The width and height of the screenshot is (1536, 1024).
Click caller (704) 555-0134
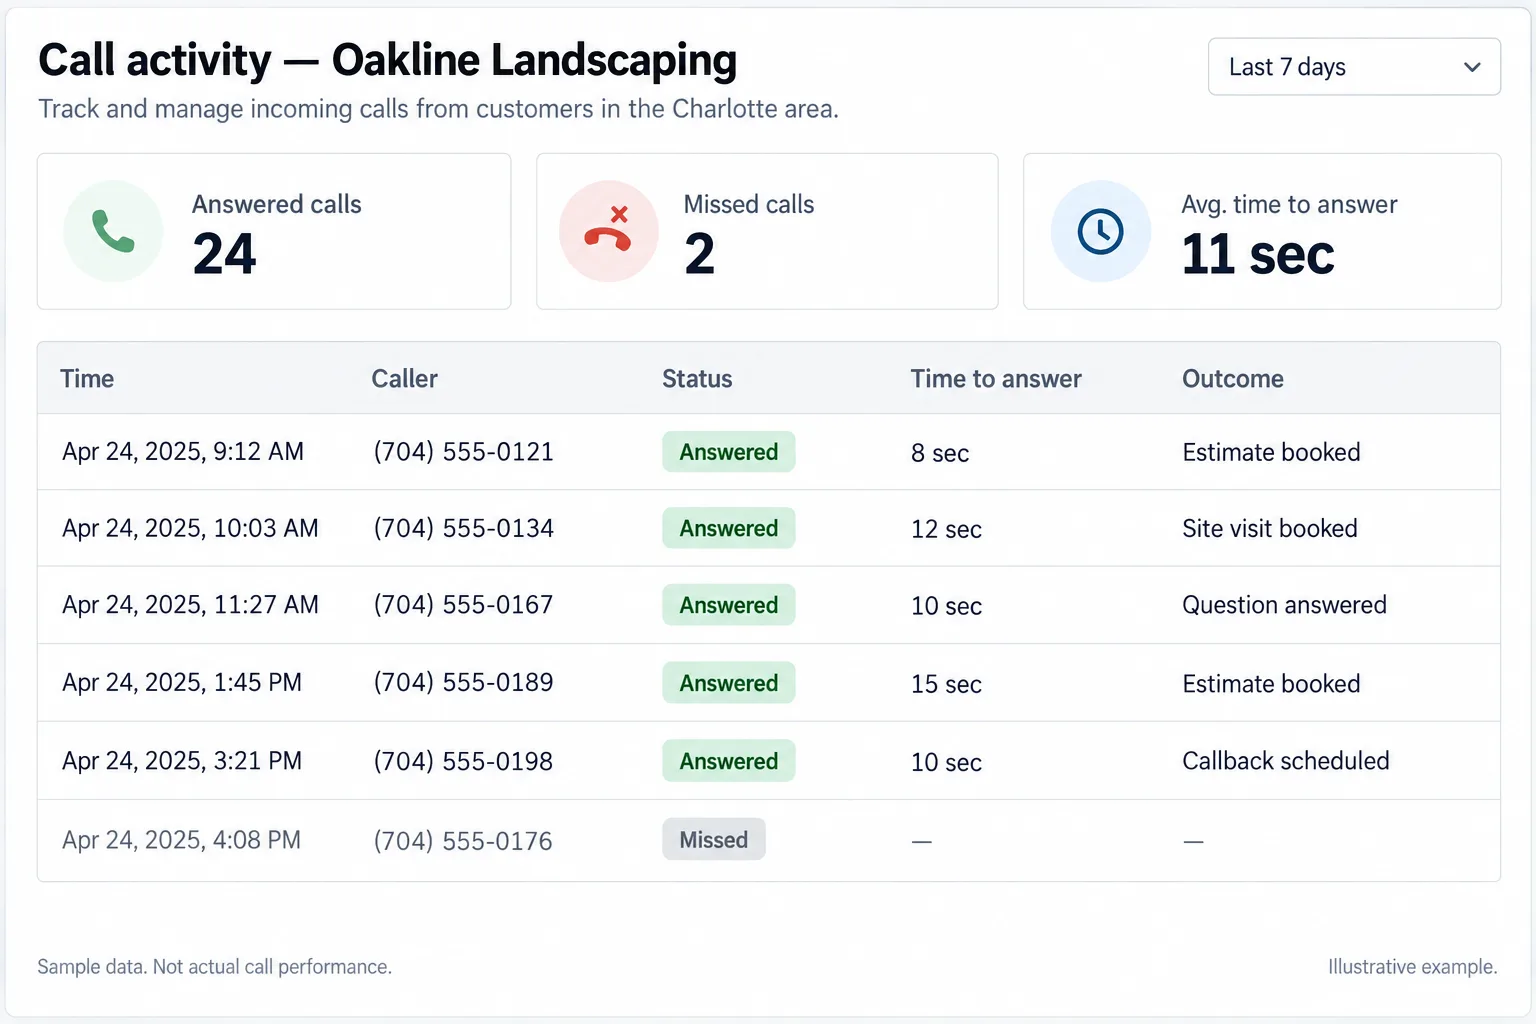(463, 528)
